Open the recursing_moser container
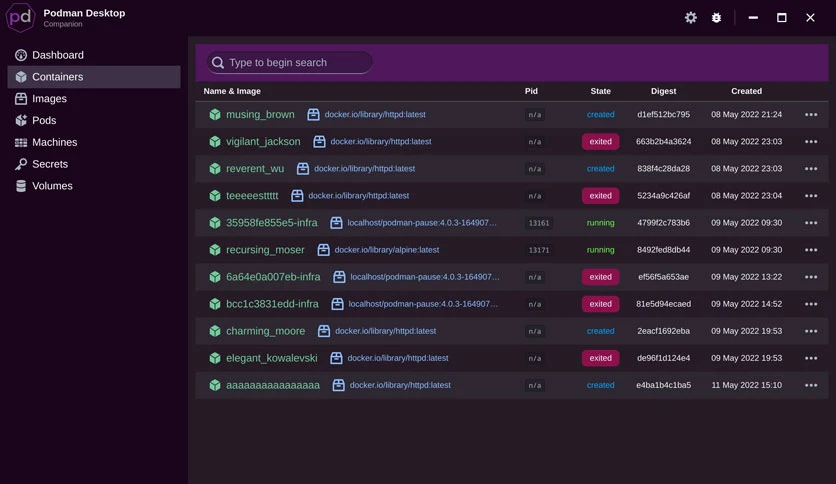 click(x=265, y=250)
